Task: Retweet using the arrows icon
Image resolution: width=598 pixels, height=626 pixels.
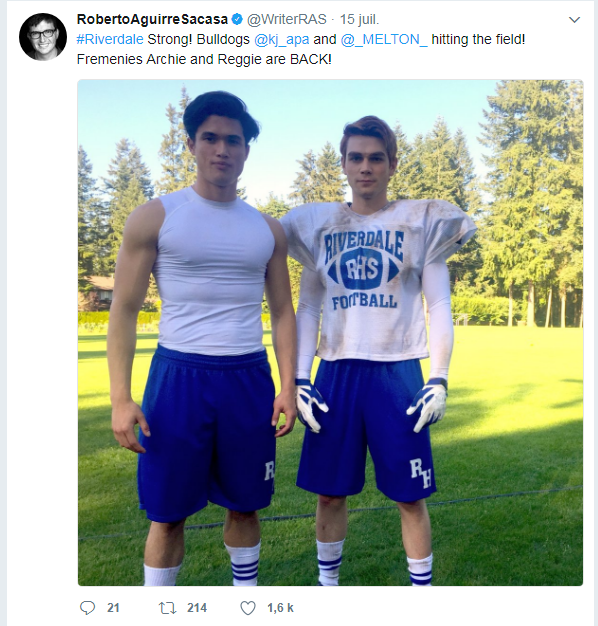Action: (x=167, y=608)
